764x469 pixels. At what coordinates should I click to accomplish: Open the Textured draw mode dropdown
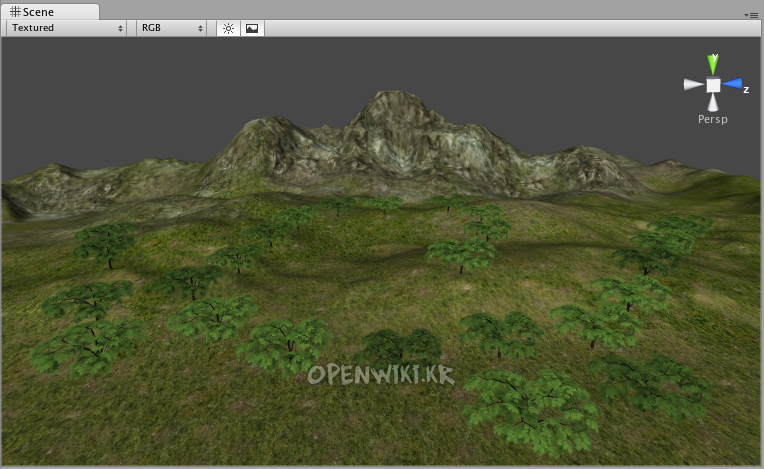[x=67, y=28]
